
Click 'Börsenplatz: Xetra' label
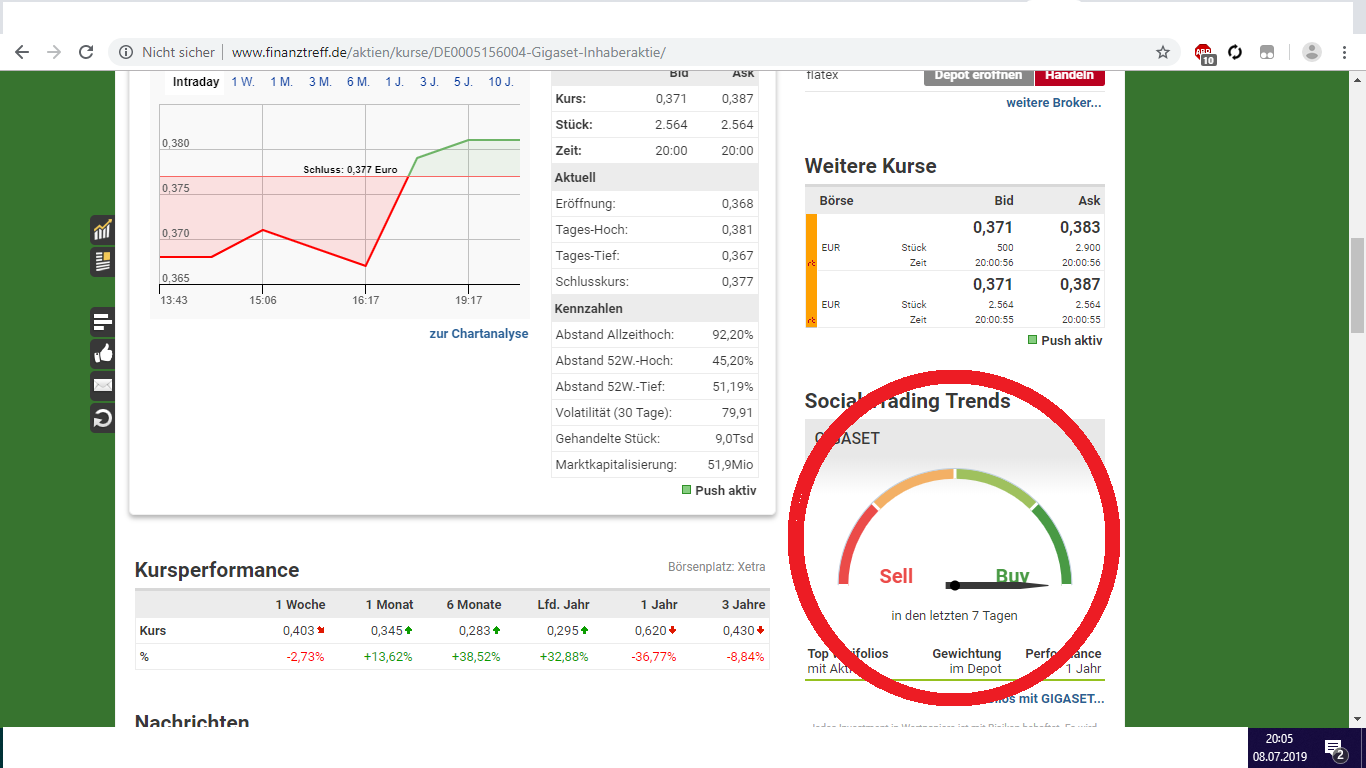pos(717,567)
